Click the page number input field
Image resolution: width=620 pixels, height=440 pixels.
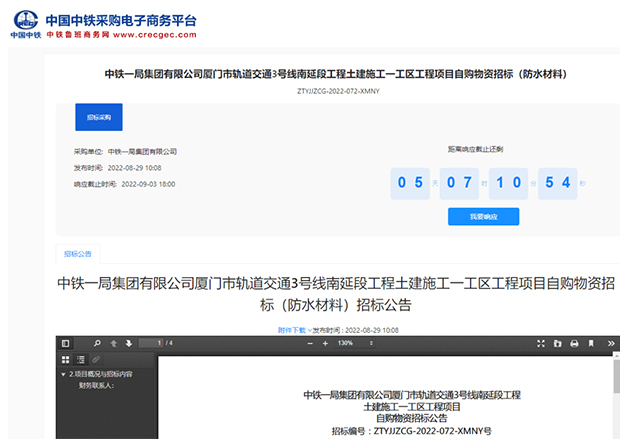(151, 343)
